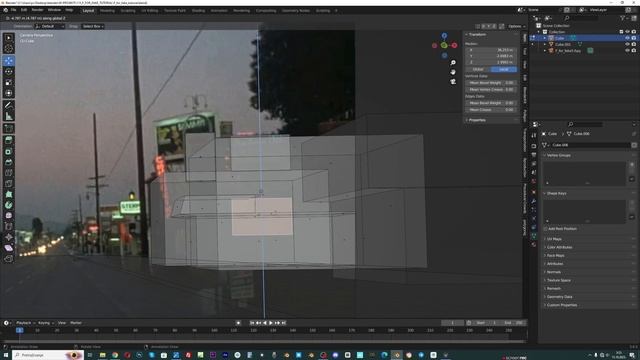Screen dimensions: 640x360
Task: Click the viewport zoom magnifier gizmo
Action: 453,62
